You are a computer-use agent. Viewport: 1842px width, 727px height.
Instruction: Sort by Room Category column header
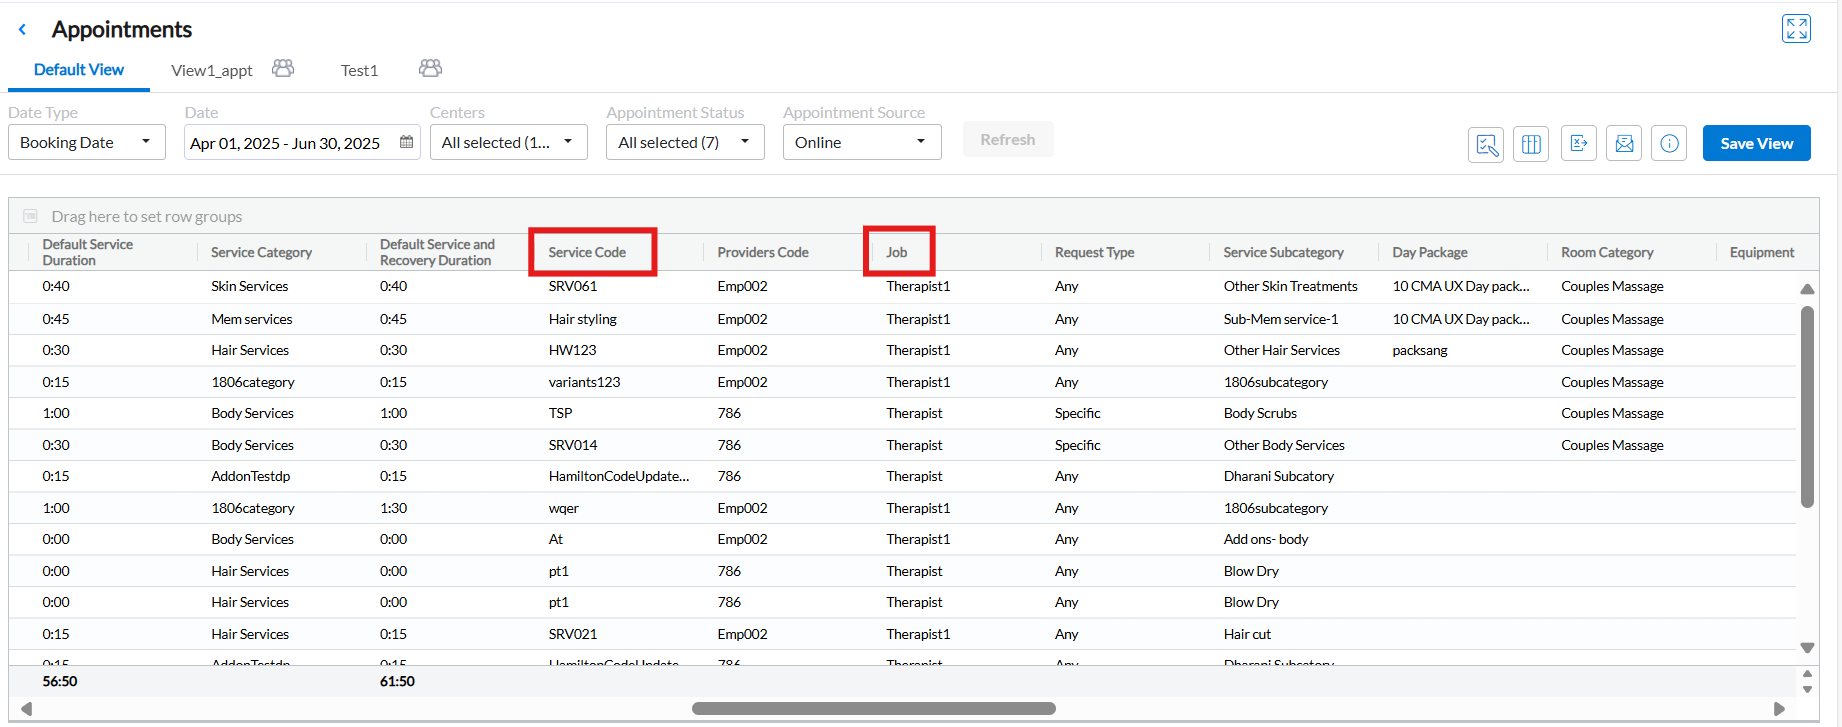tap(1607, 252)
